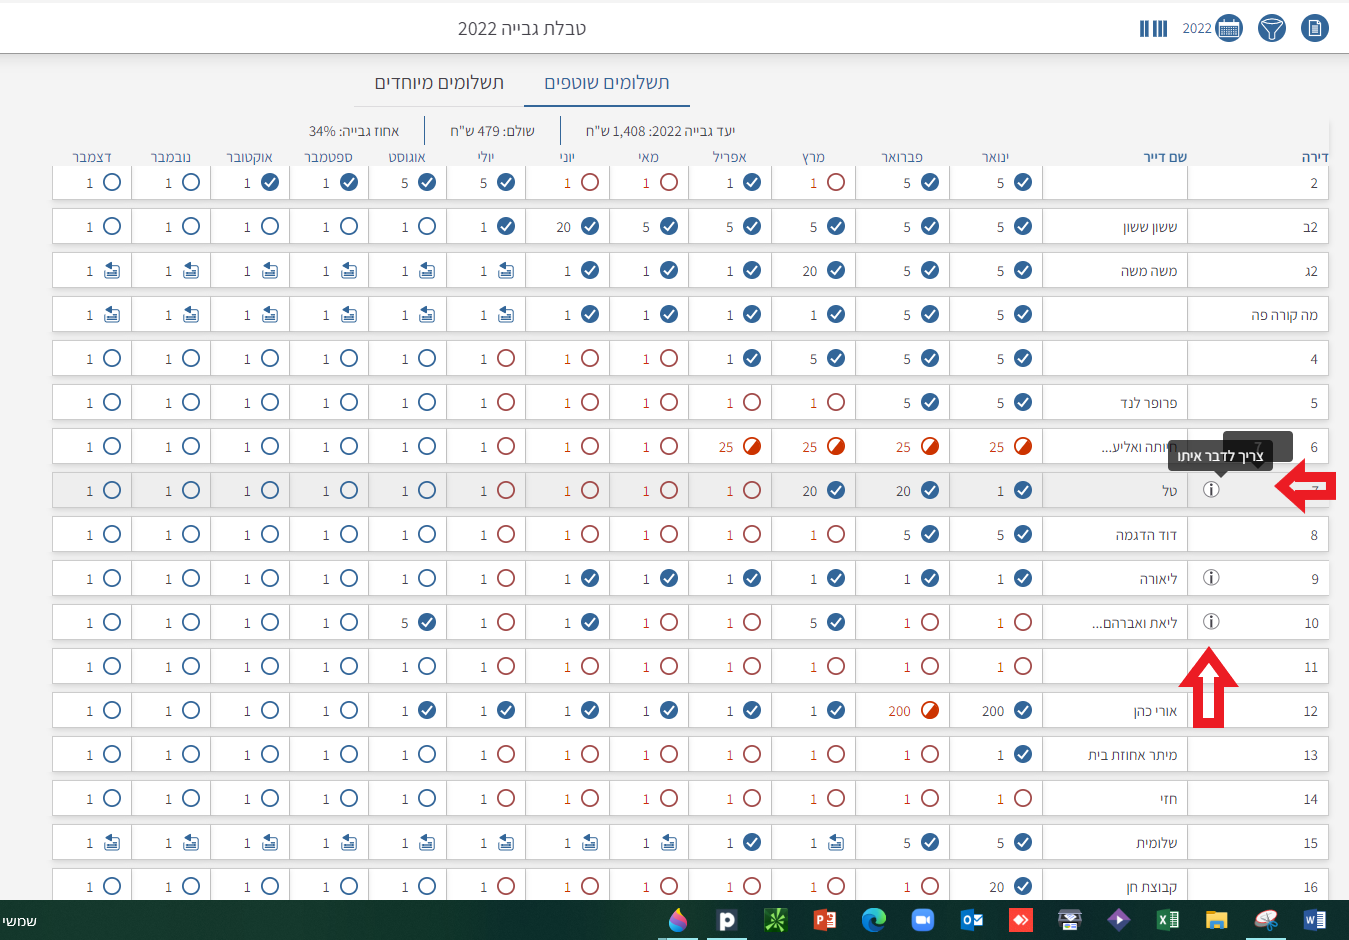This screenshot has width=1349, height=940.
Task: Open the document report icon in header
Action: pos(1314,28)
